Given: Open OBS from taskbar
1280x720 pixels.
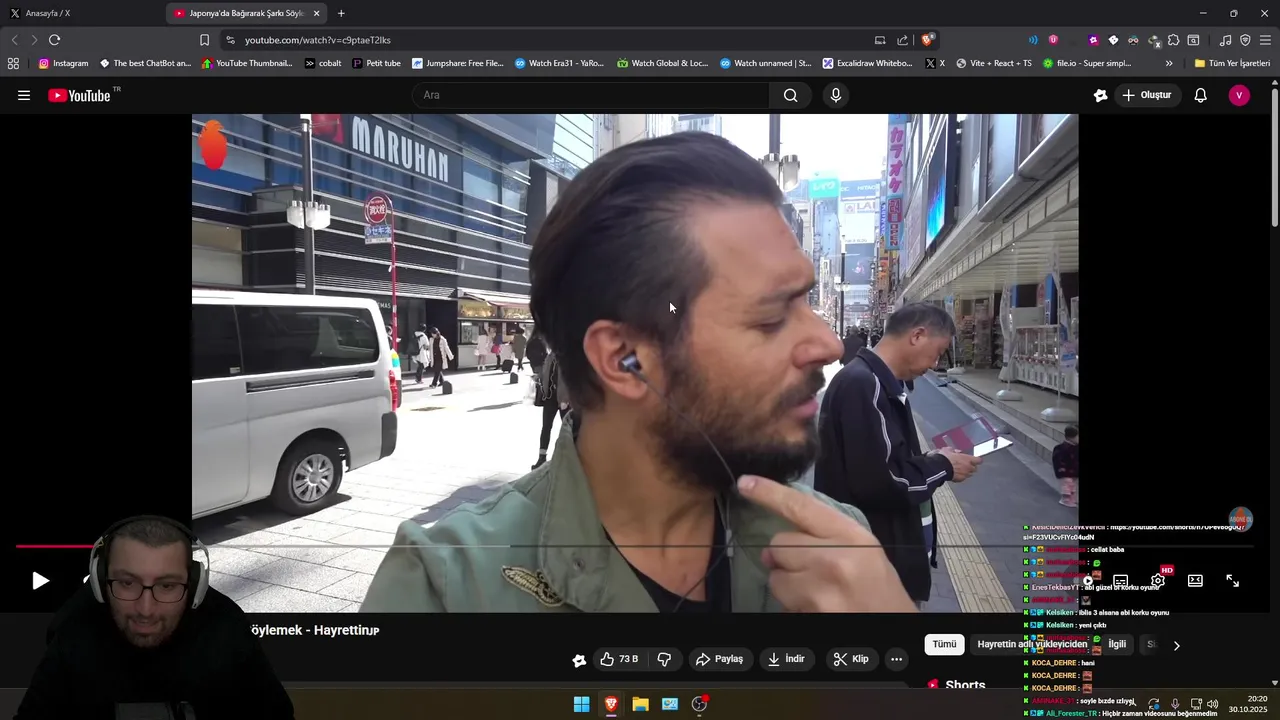Looking at the screenshot, I should point(699,704).
